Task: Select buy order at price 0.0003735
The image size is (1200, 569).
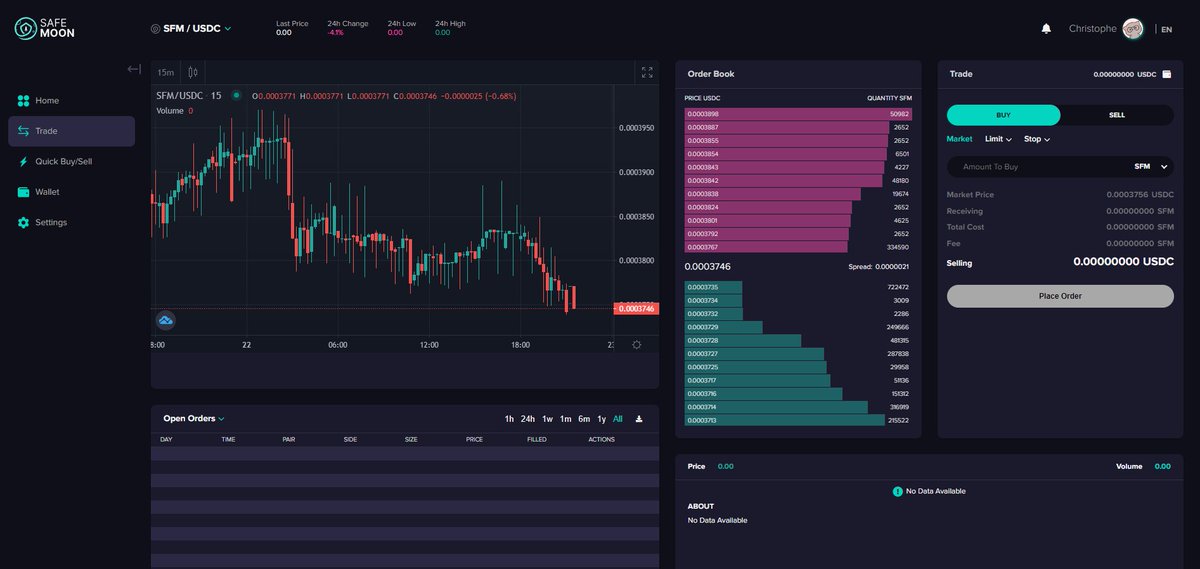Action: click(x=798, y=287)
